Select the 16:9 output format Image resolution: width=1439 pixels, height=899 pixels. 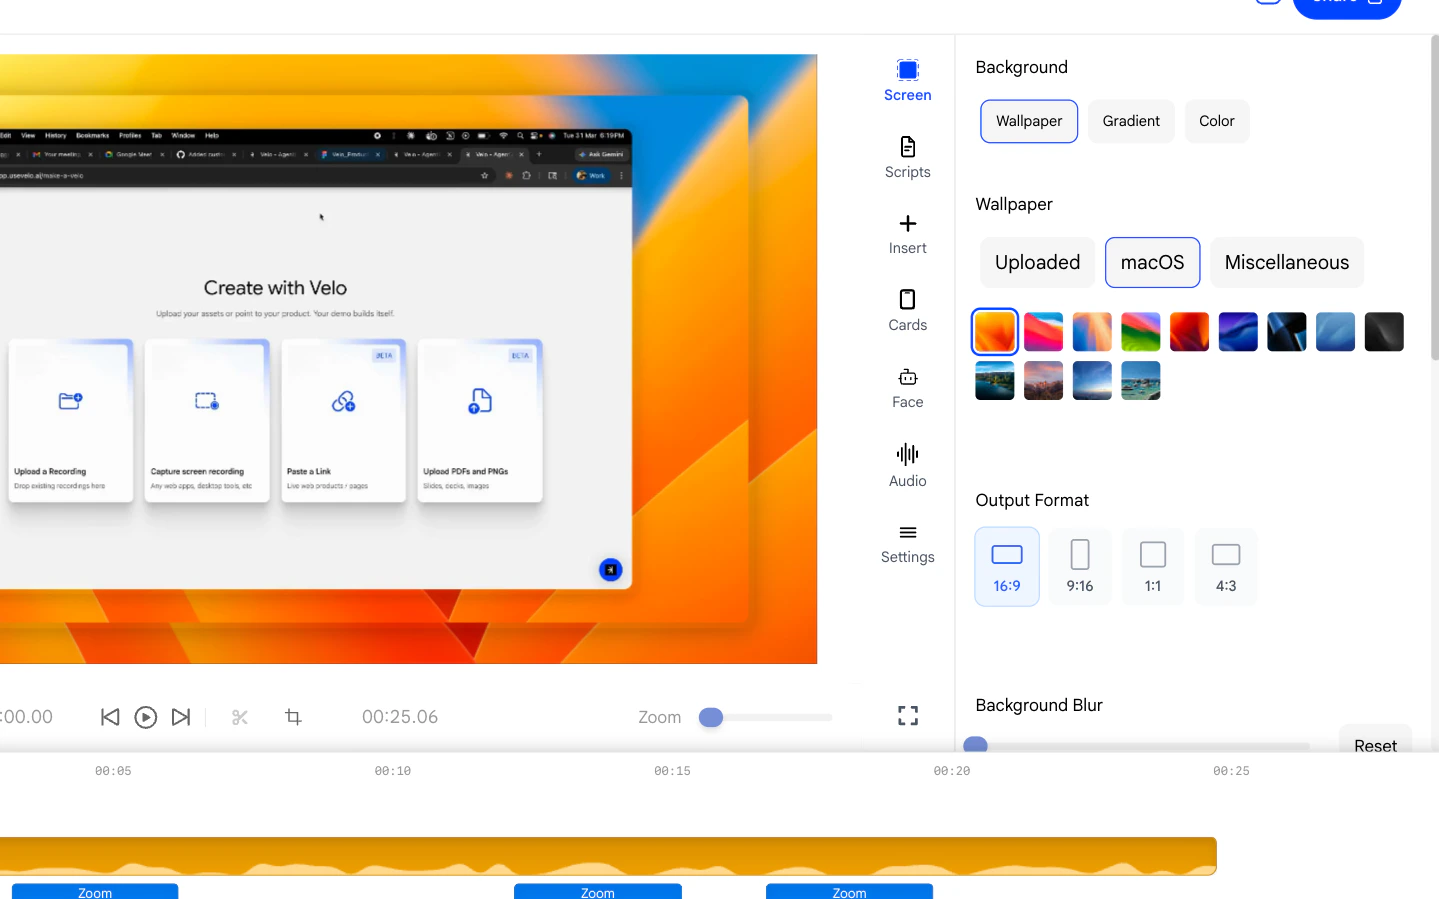pyautogui.click(x=1007, y=567)
